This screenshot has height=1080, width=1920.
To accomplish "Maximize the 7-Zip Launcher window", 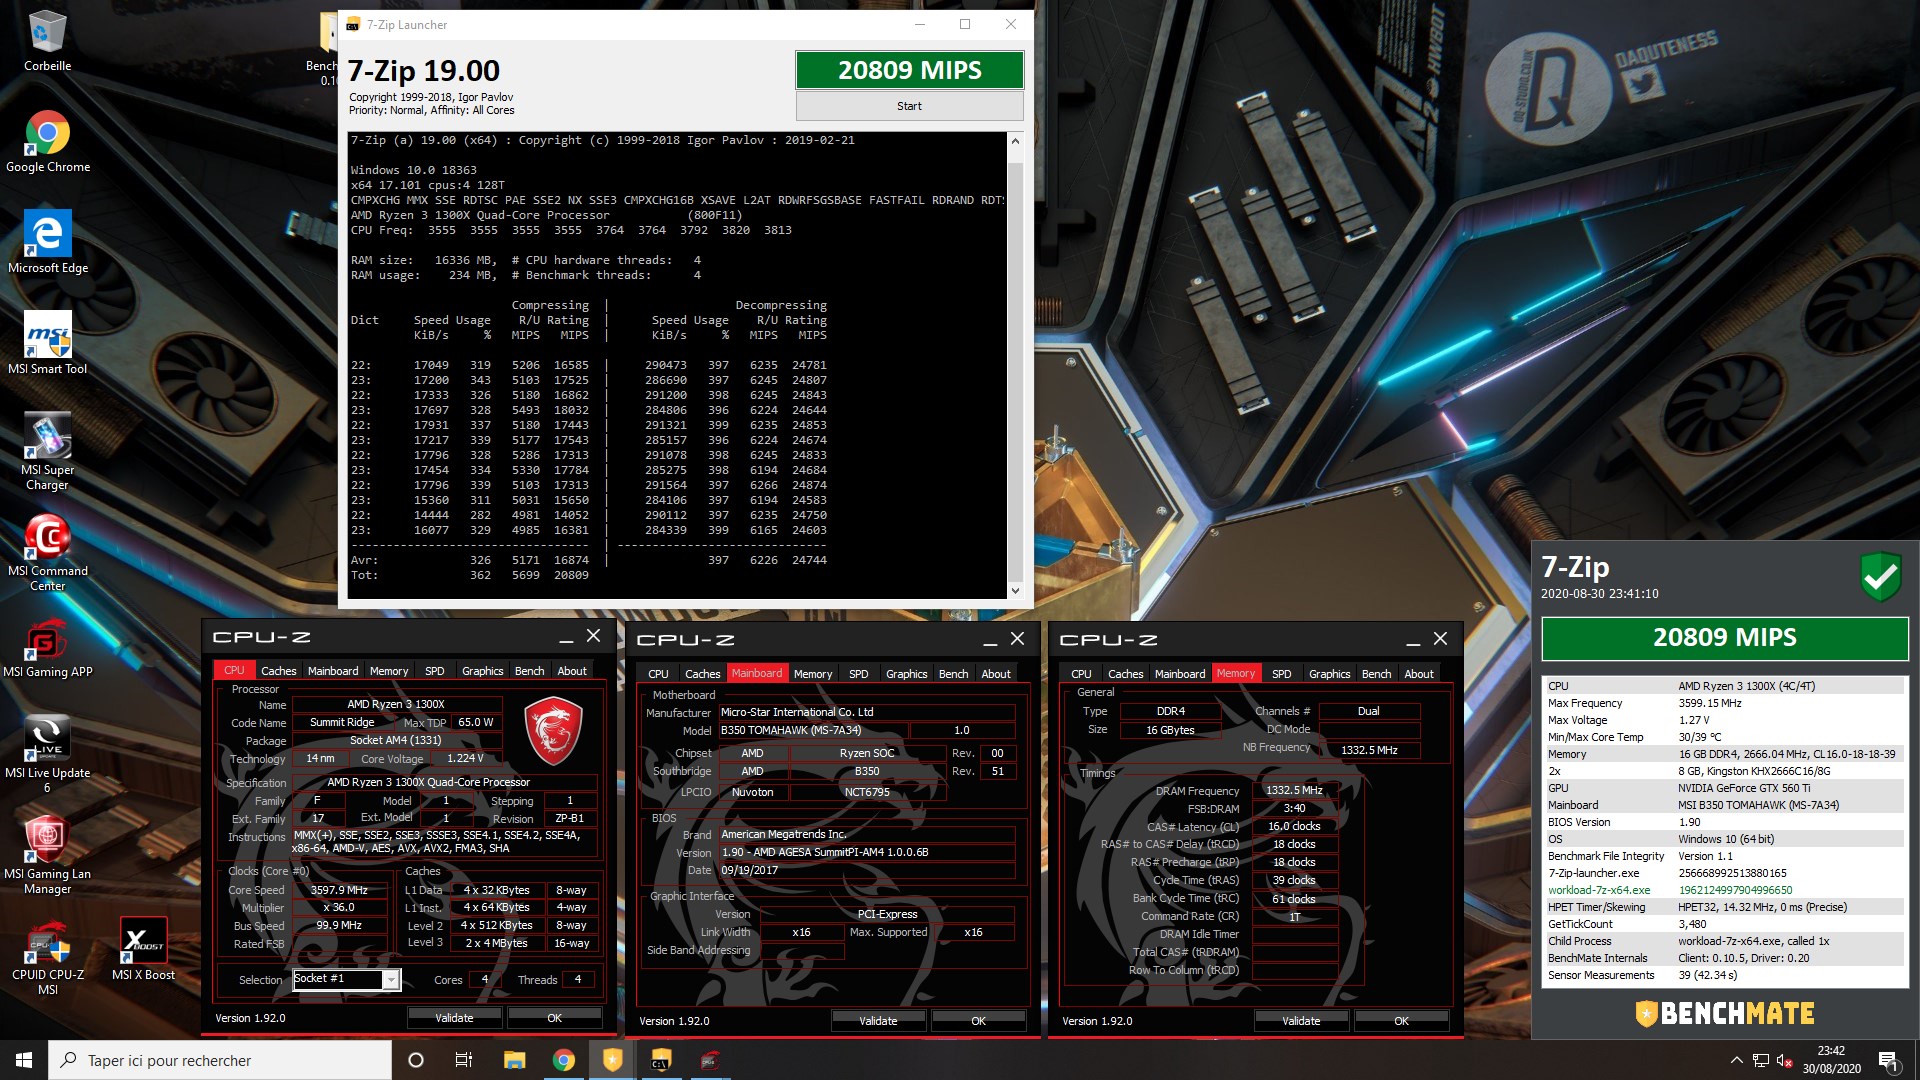I will click(965, 25).
